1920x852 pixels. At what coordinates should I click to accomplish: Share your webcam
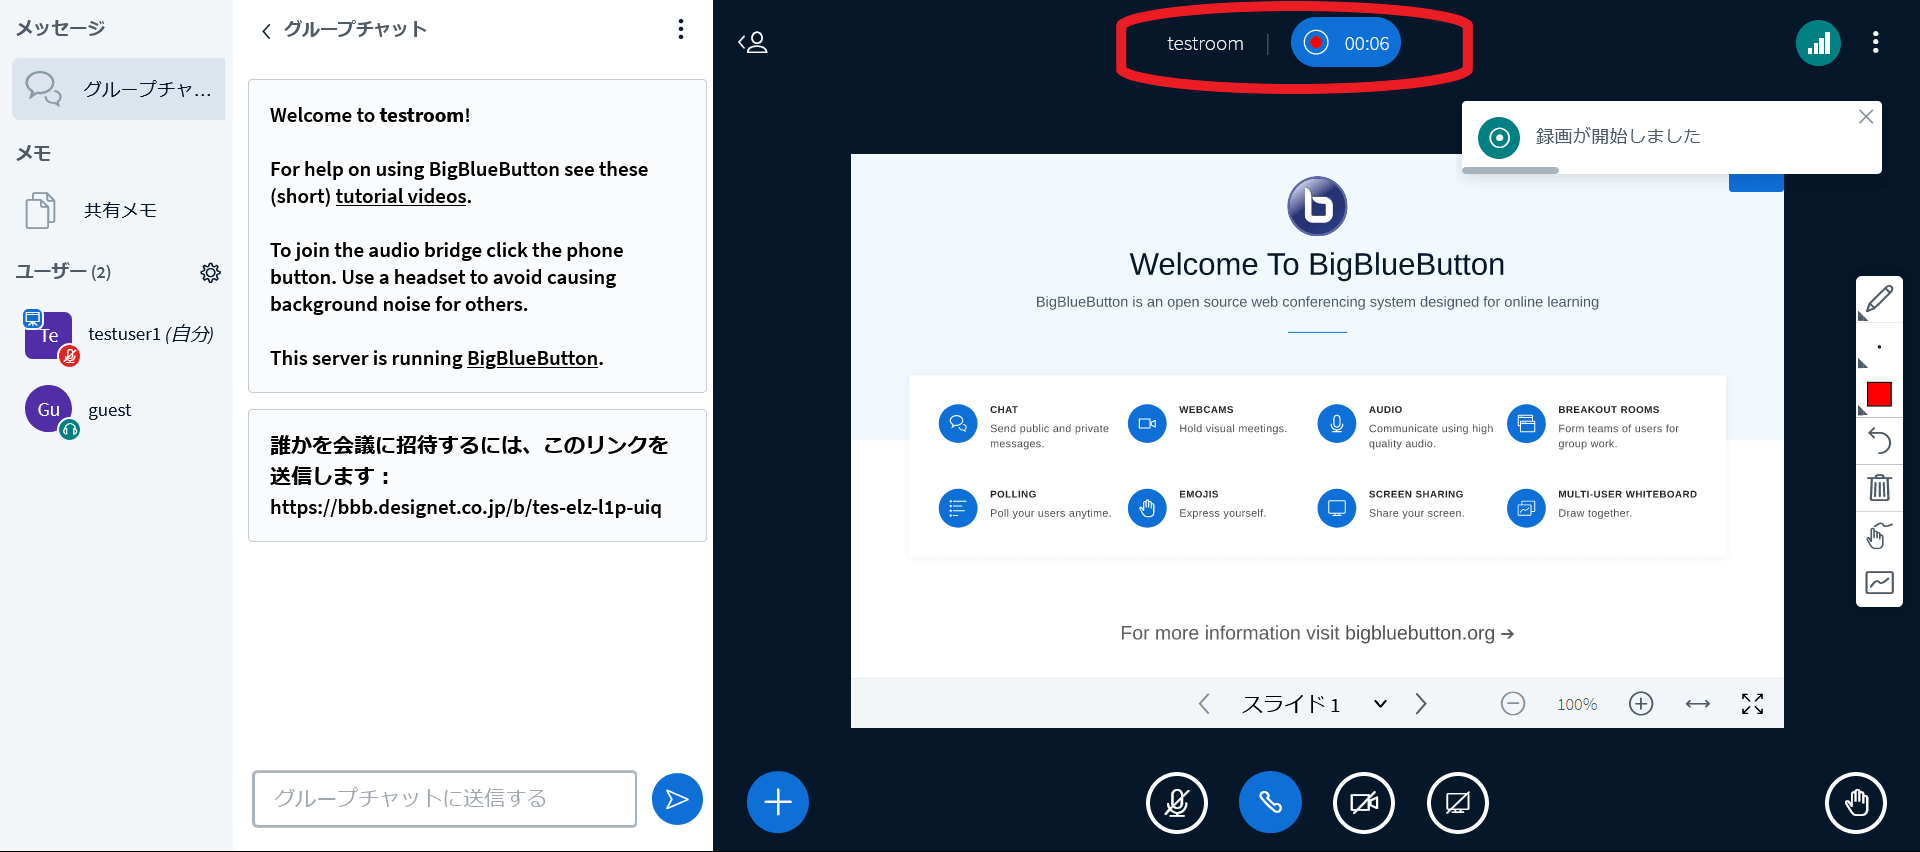[x=1364, y=802]
